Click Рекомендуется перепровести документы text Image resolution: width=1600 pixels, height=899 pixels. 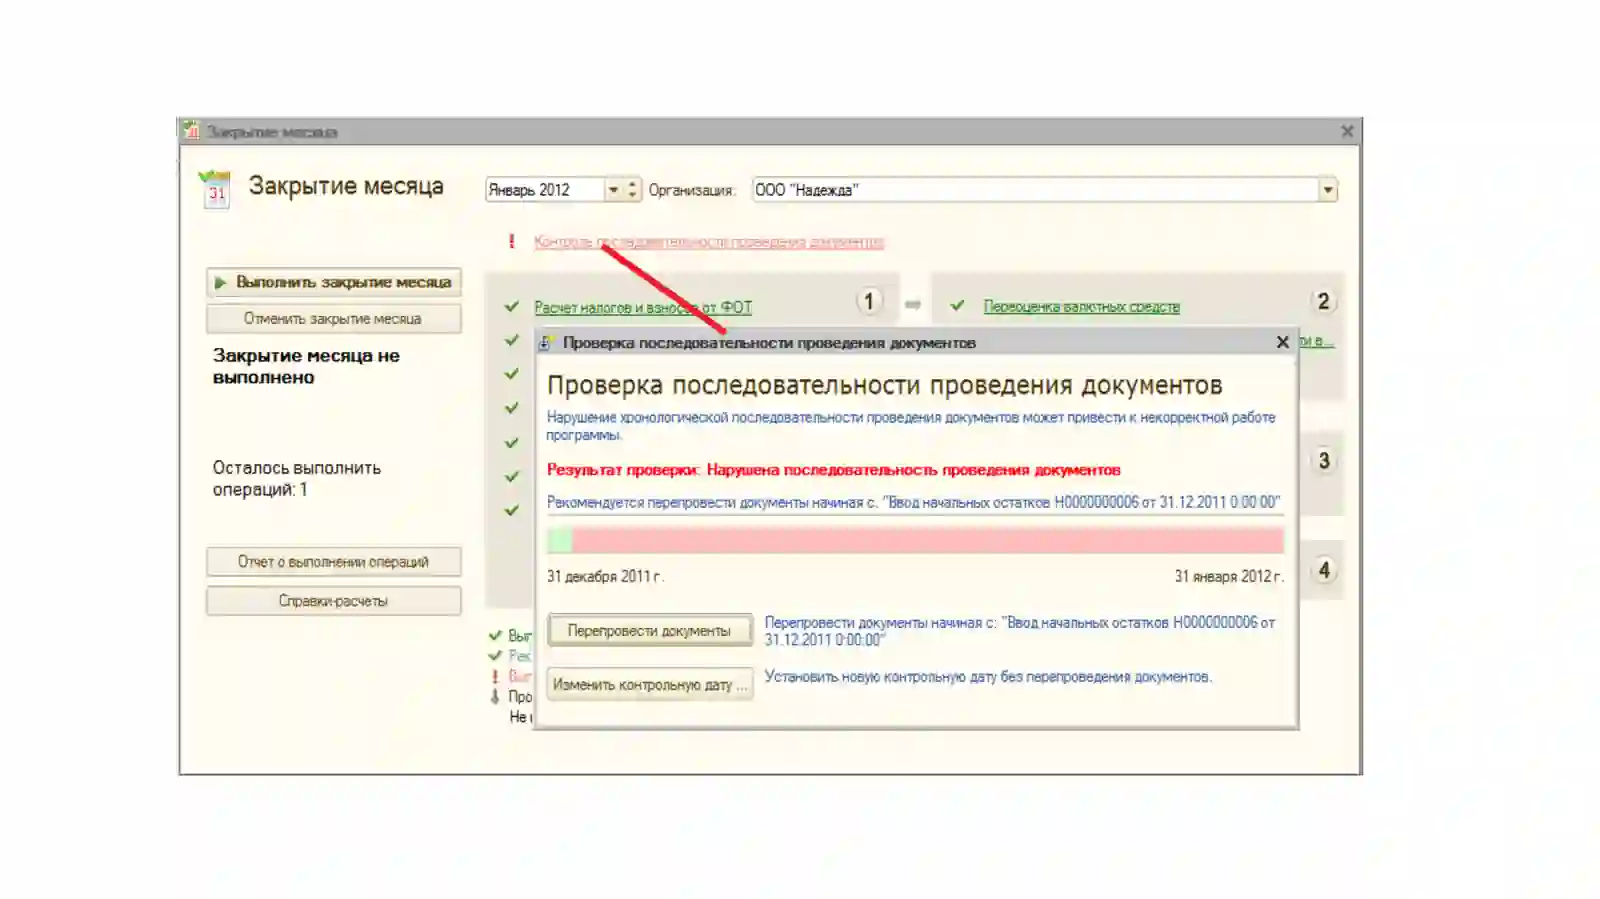click(913, 502)
